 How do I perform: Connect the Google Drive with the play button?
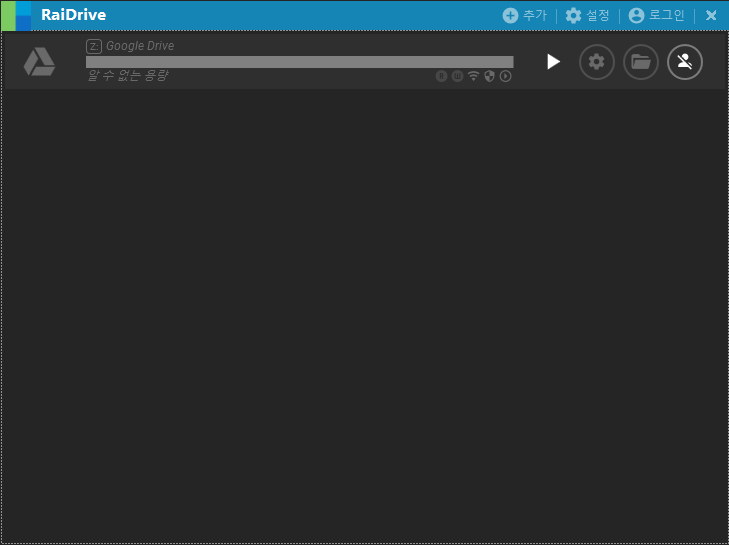tap(553, 62)
